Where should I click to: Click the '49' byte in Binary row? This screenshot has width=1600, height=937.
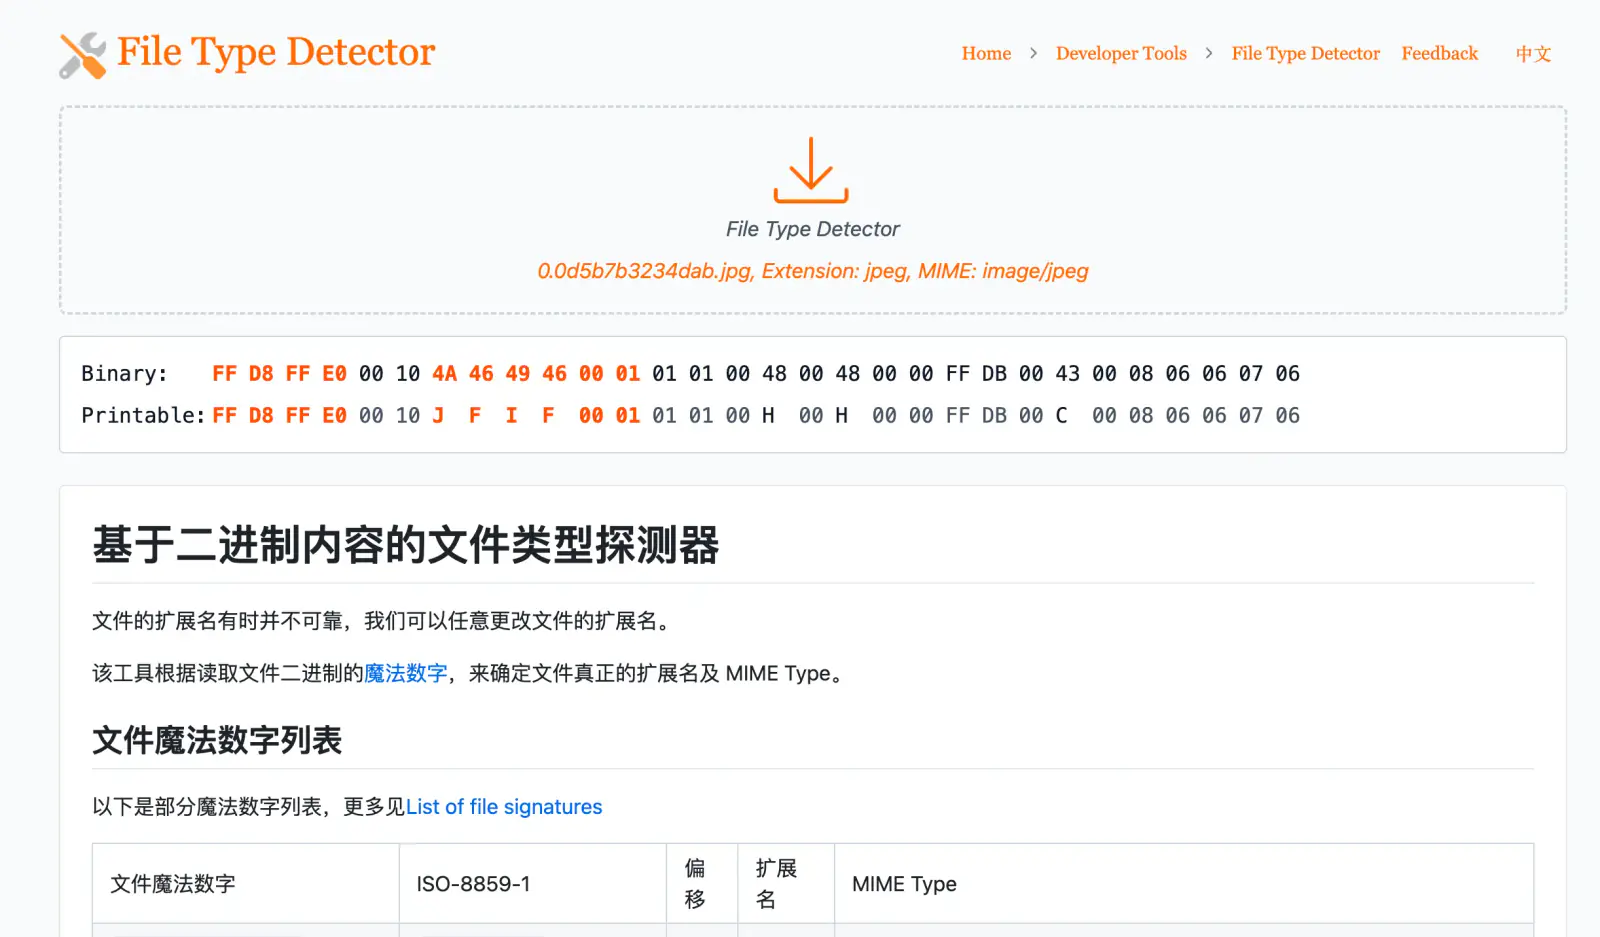point(518,374)
